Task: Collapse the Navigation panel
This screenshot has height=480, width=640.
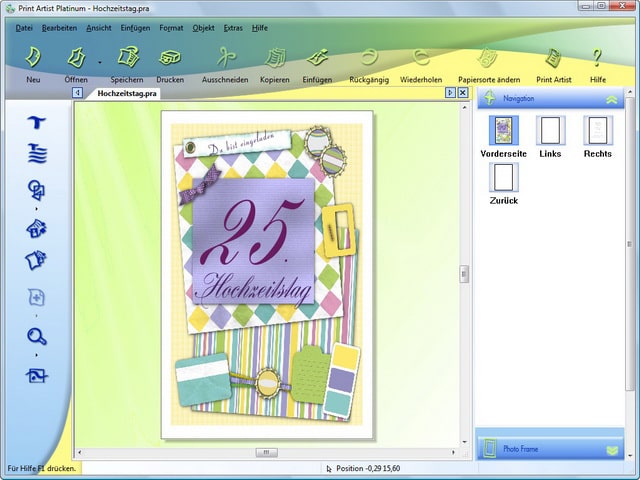Action: point(611,99)
